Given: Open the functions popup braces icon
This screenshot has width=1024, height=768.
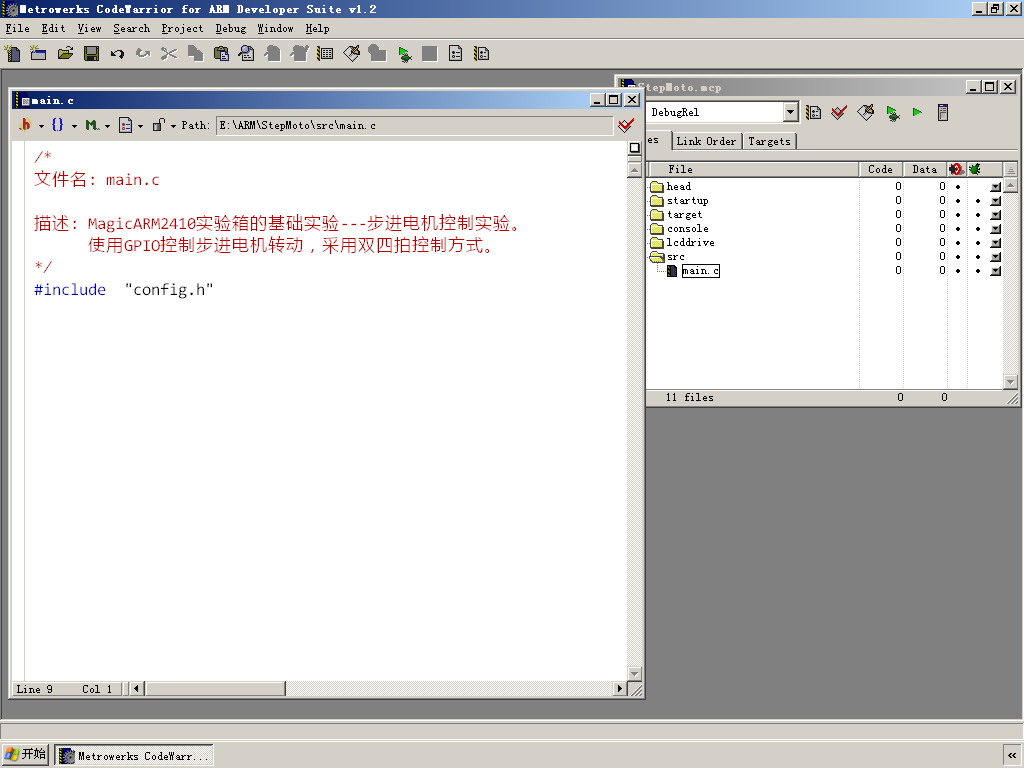Looking at the screenshot, I should [x=63, y=125].
